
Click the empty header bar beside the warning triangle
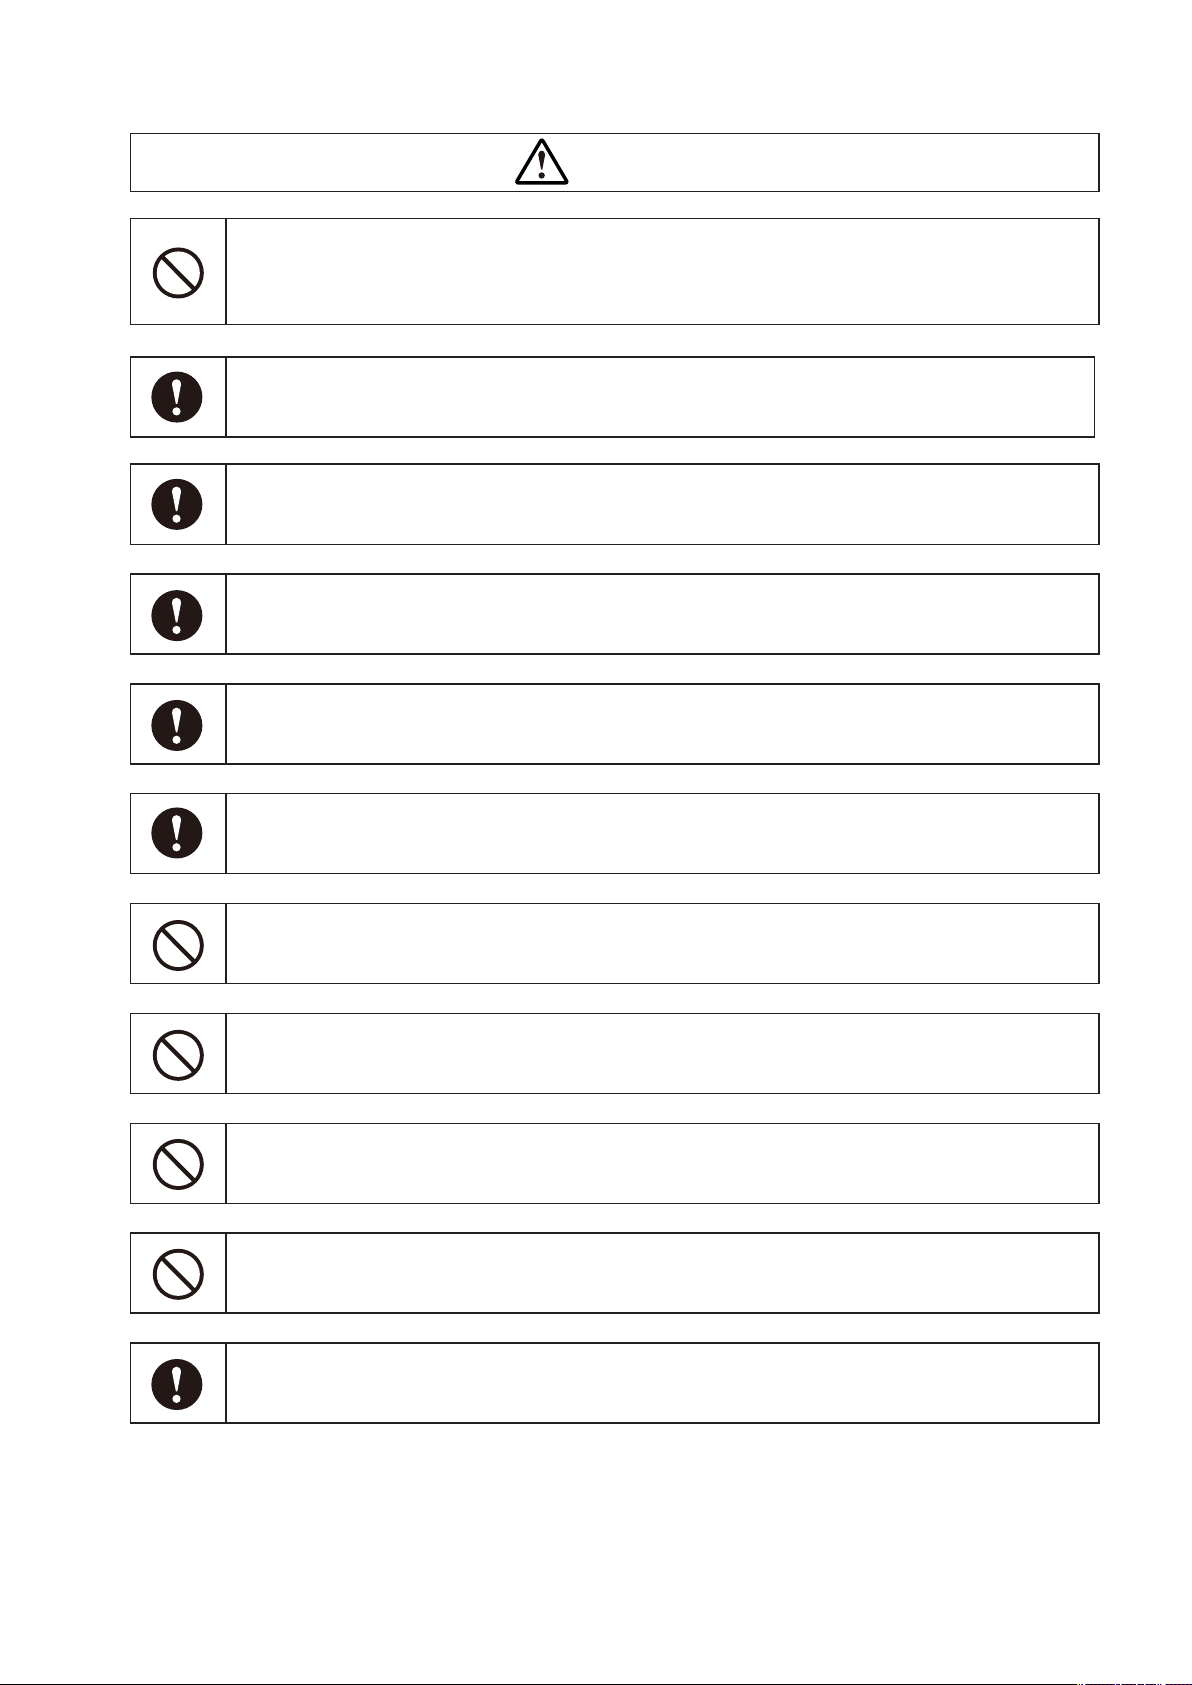pyautogui.click(x=615, y=162)
